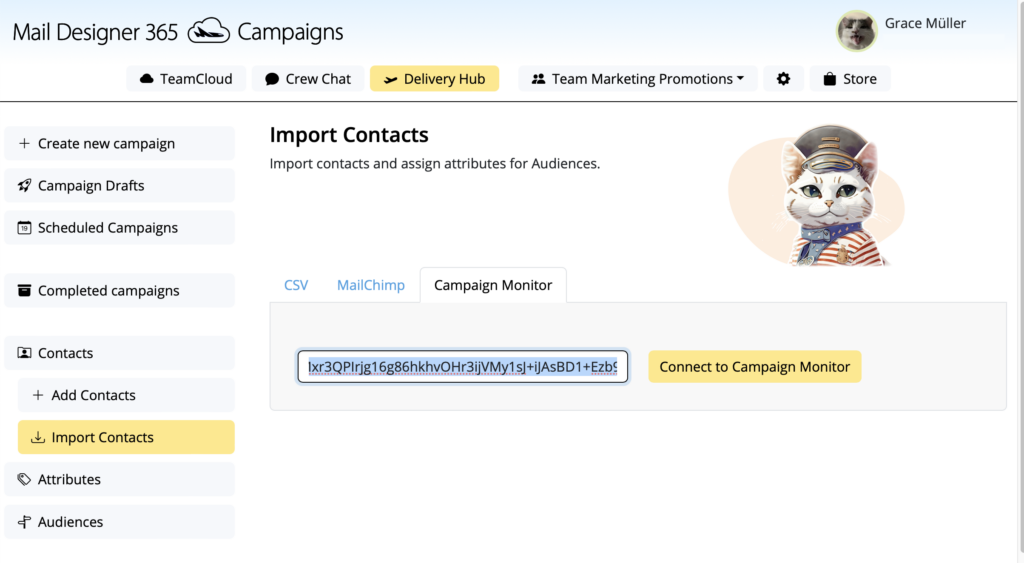
Task: Expand the Team Marketing Promotions dropdown
Action: point(638,78)
